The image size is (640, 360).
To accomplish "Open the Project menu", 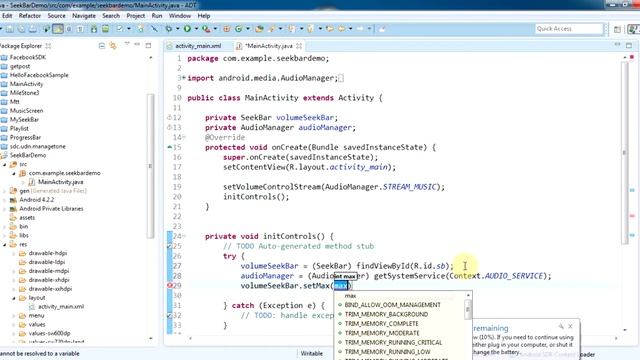I will click(136, 16).
